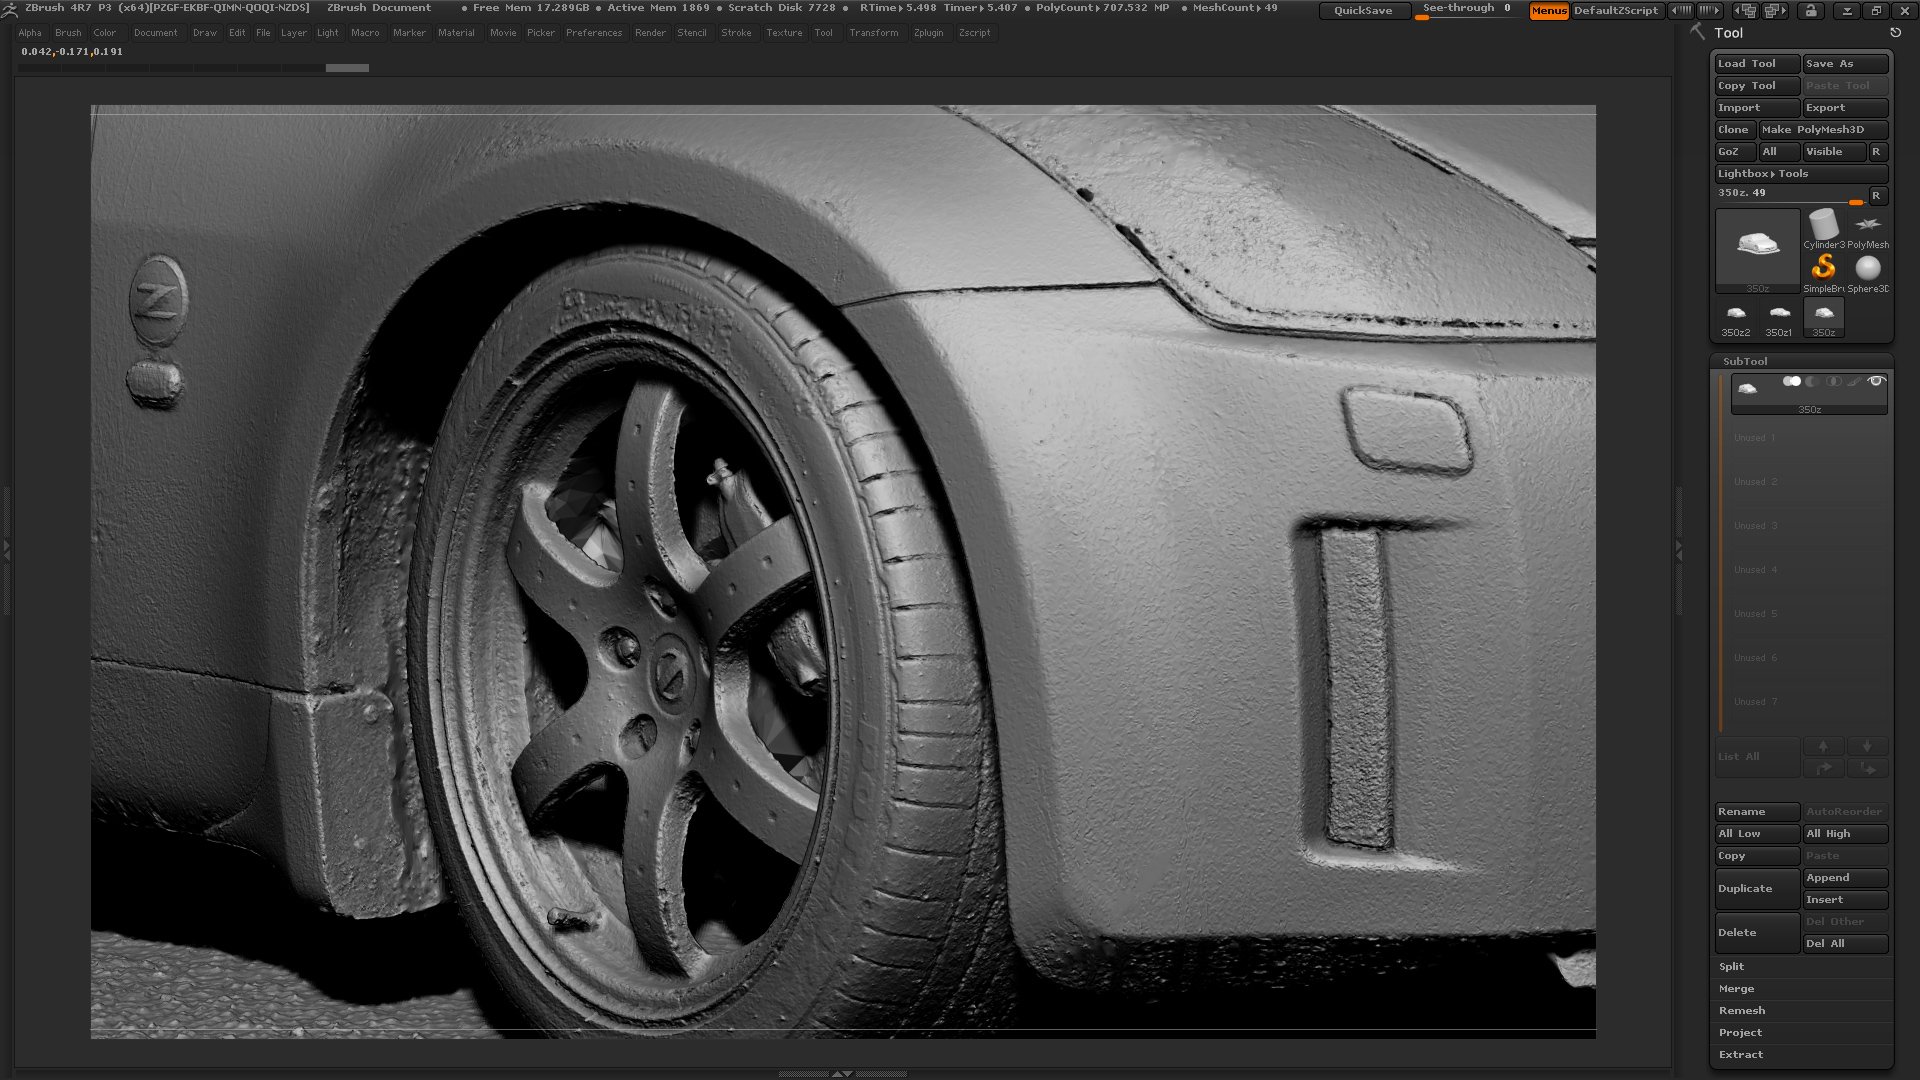Select the Sphere3D tool thumbnail

coord(1868,266)
